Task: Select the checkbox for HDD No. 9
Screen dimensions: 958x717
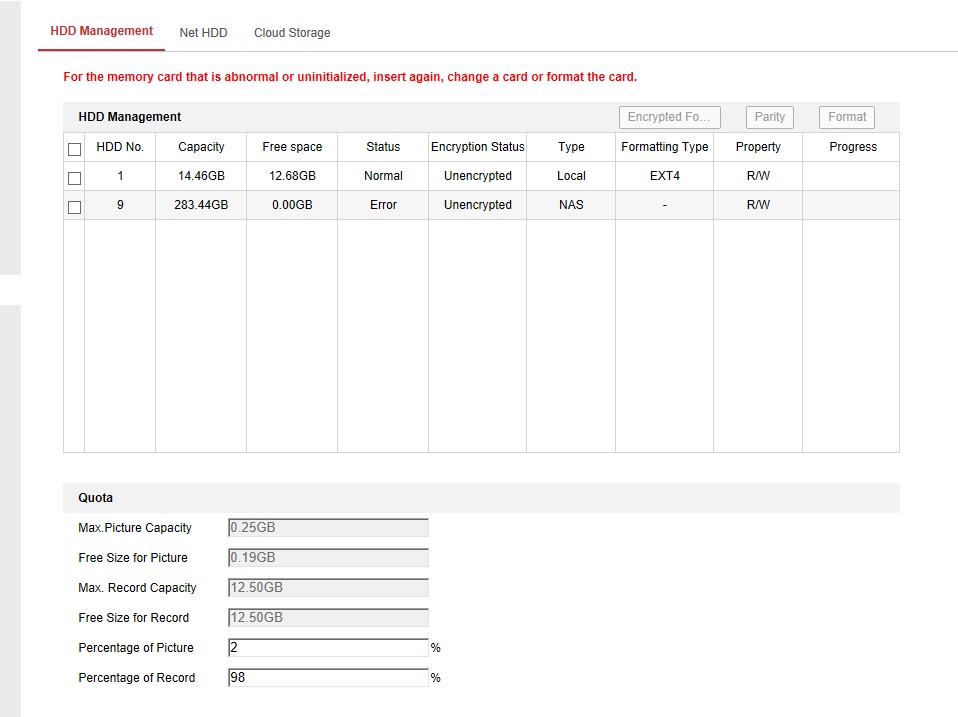Action: [74, 207]
